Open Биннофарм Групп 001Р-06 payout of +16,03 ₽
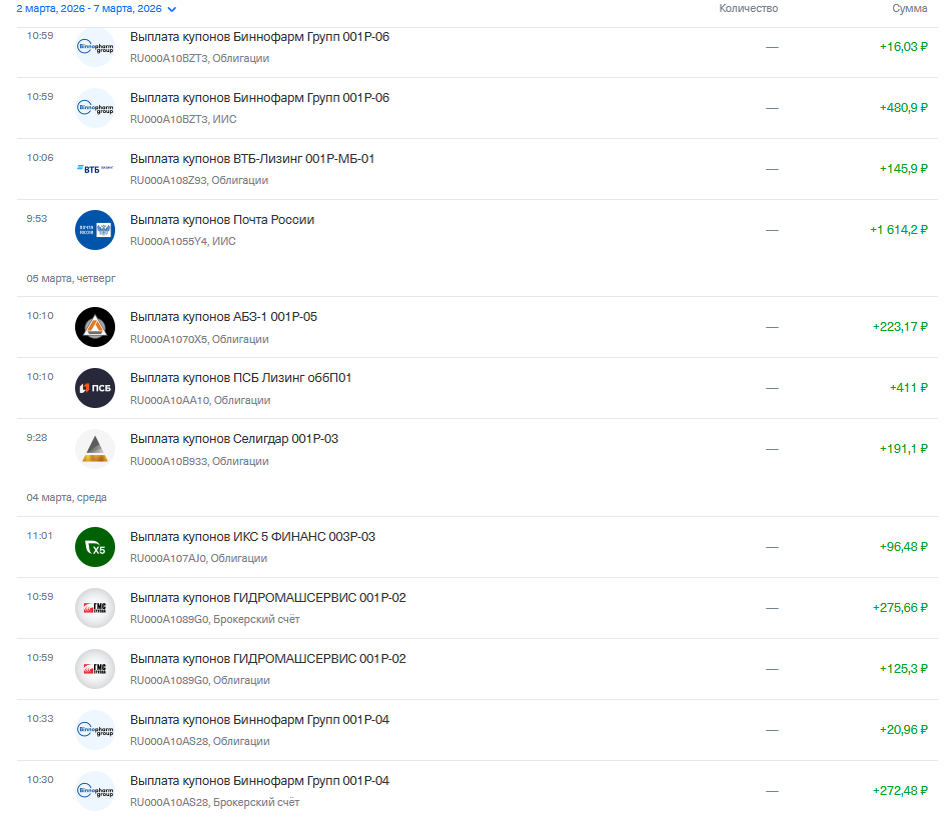The height and width of the screenshot is (835, 951). pyautogui.click(x=477, y=47)
